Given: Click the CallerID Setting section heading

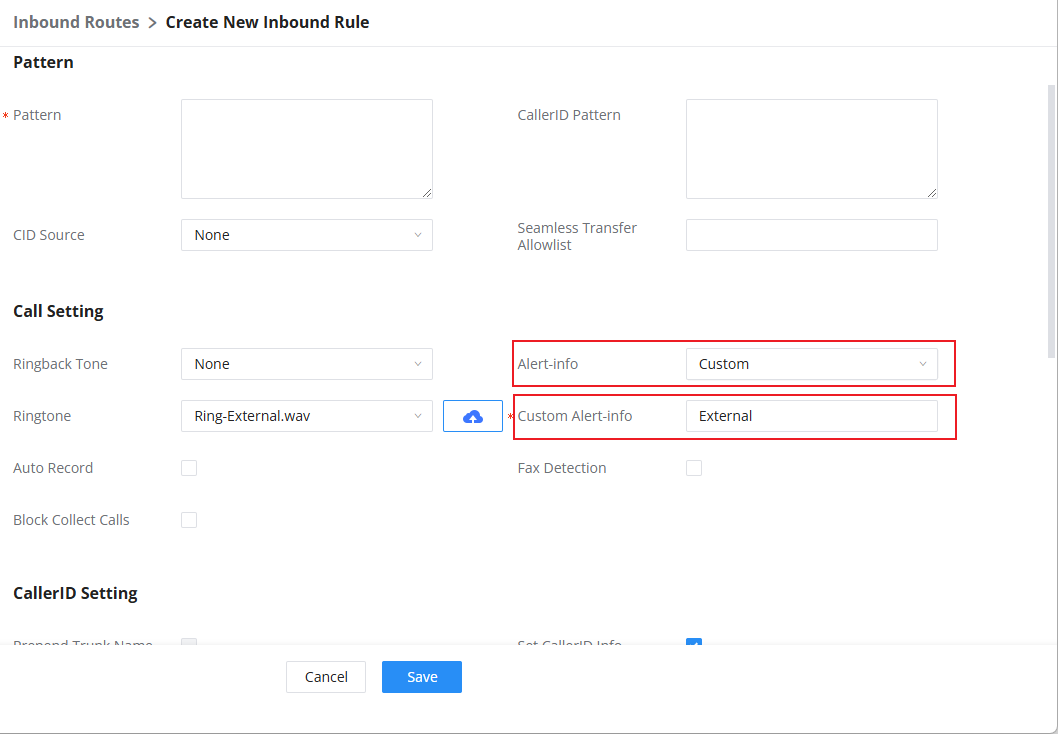Looking at the screenshot, I should [x=76, y=593].
